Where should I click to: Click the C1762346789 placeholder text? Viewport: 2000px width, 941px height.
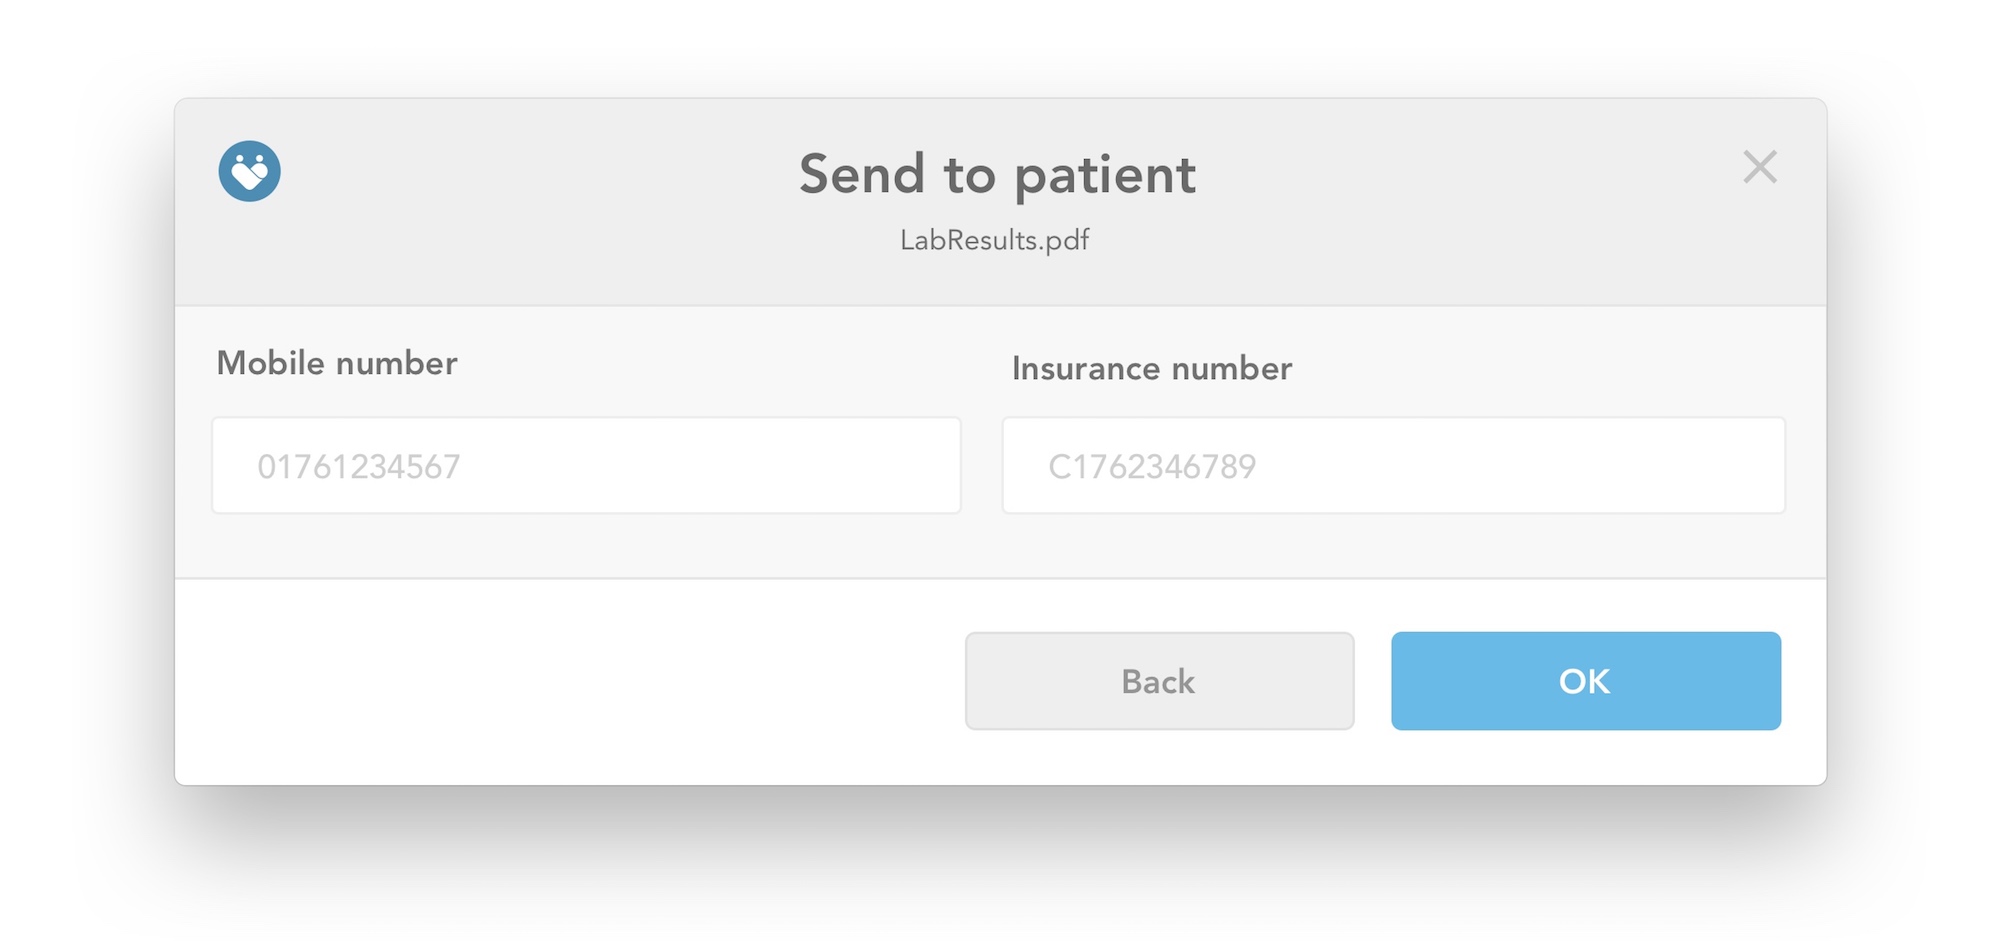tap(1152, 467)
